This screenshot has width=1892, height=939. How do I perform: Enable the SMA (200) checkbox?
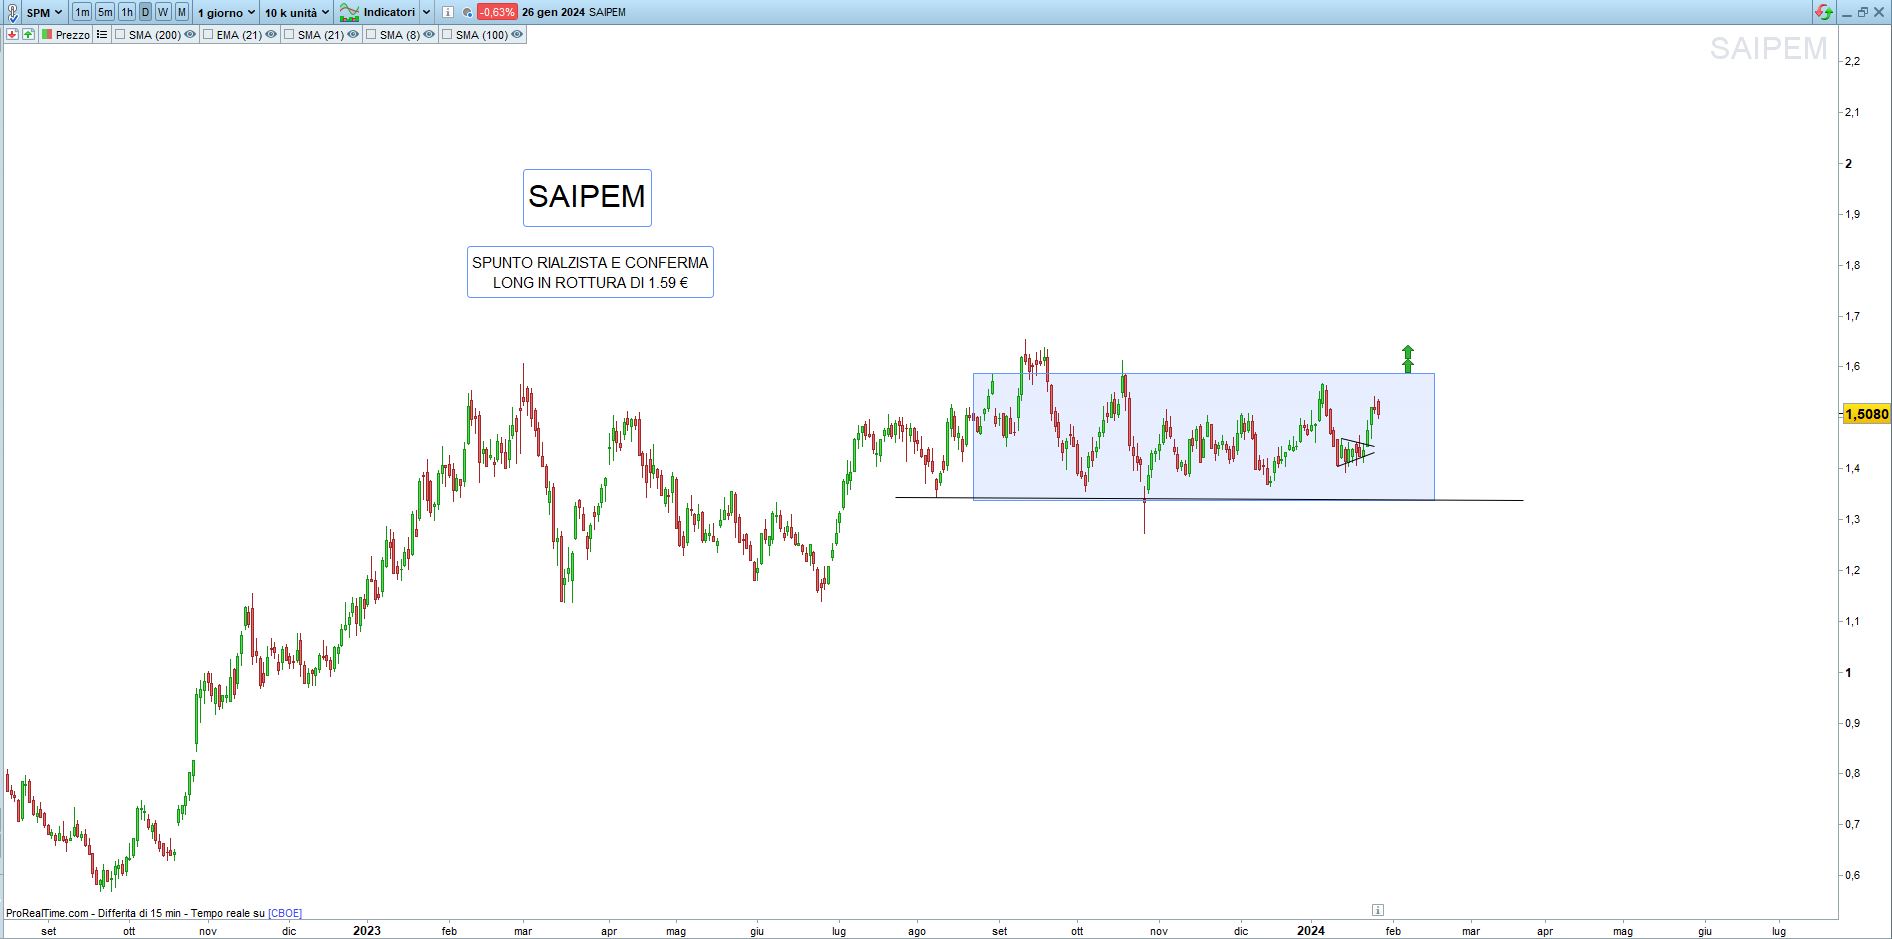120,34
